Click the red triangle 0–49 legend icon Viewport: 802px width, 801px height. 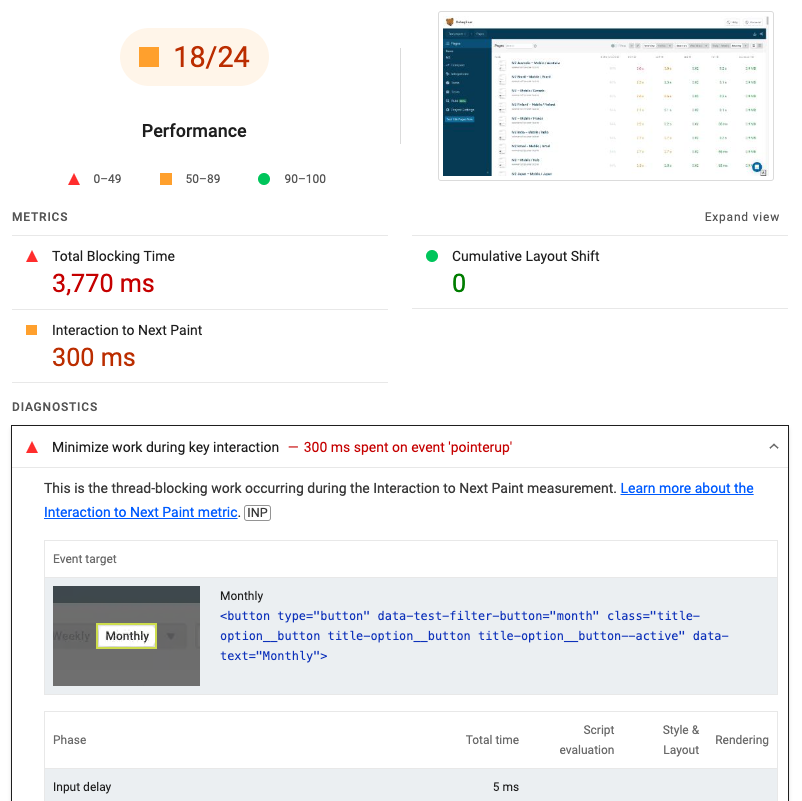[73, 180]
